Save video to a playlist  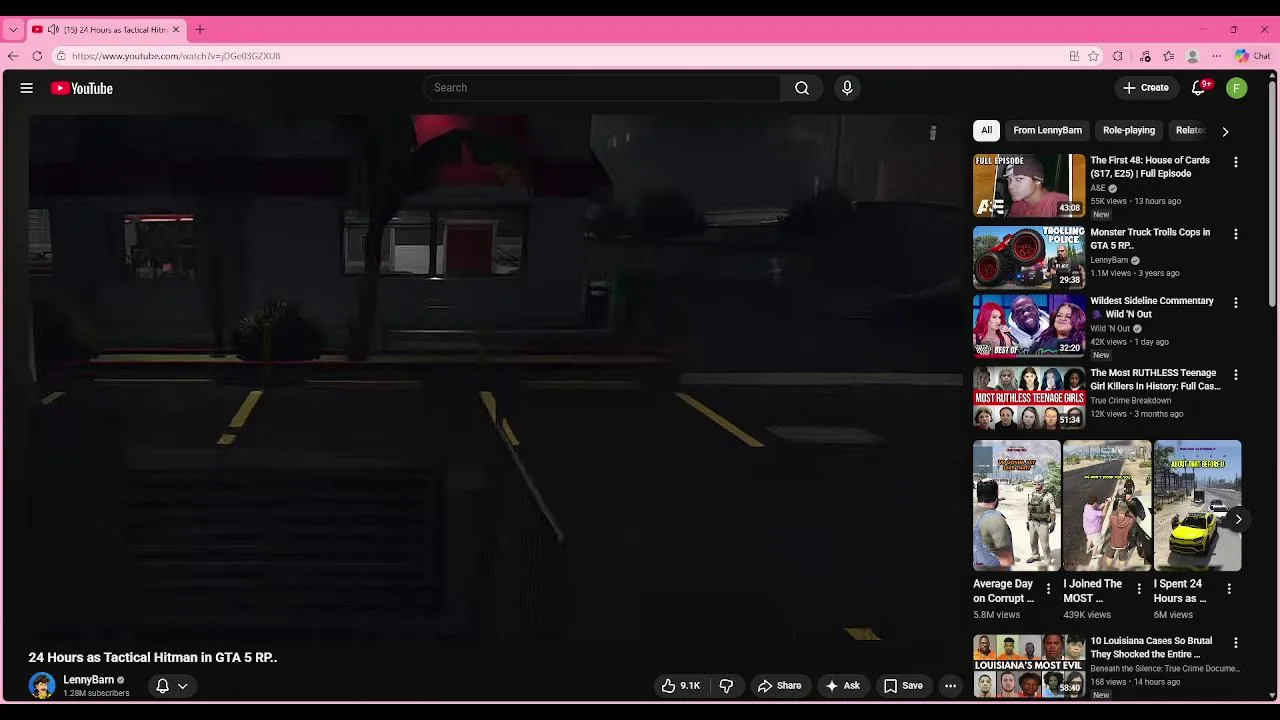(x=903, y=686)
